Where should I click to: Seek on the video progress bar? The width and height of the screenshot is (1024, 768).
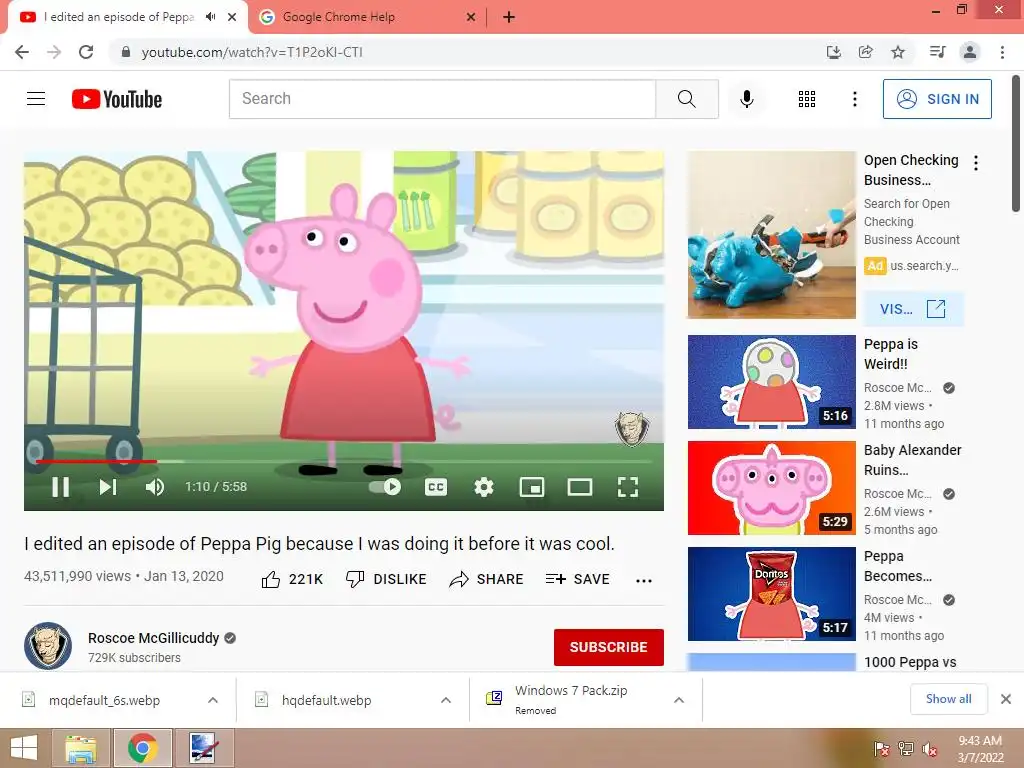click(x=344, y=461)
